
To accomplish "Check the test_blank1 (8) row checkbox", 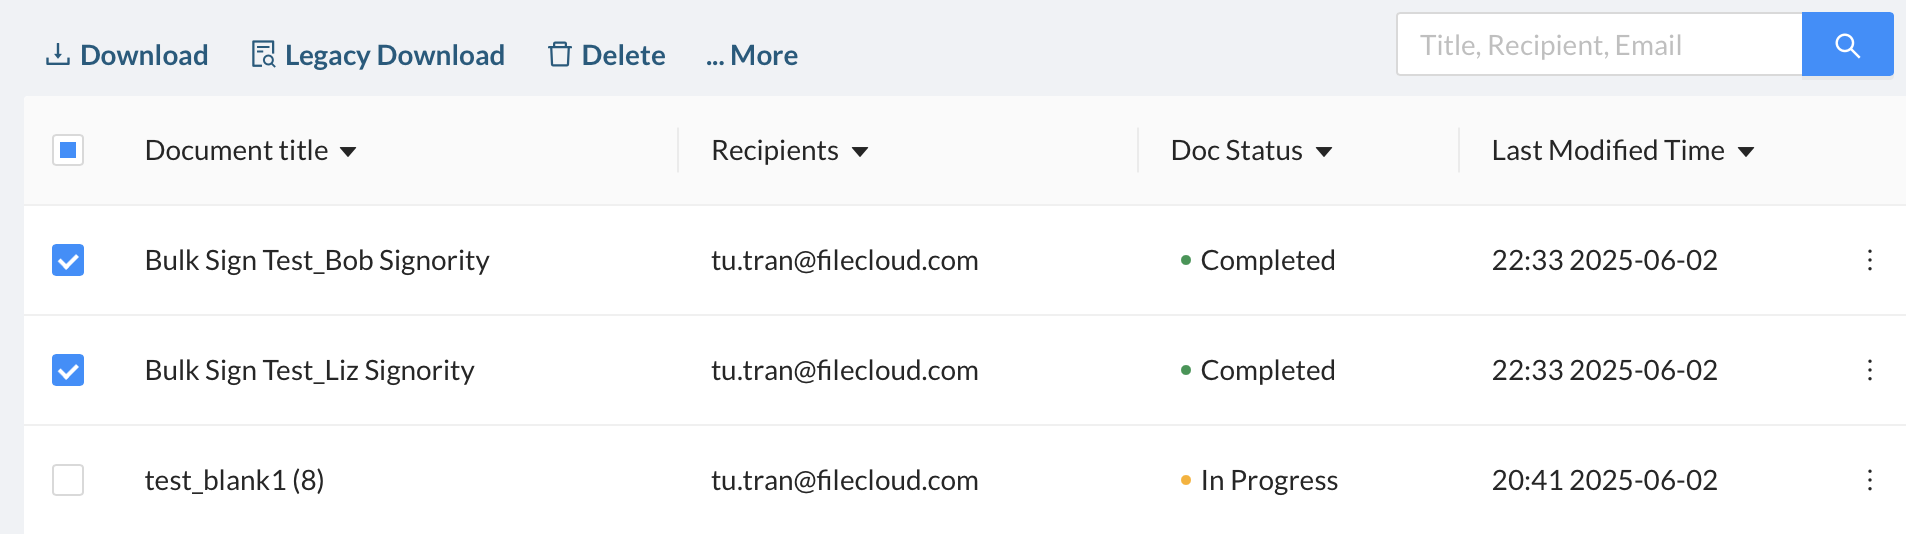I will tap(68, 480).
